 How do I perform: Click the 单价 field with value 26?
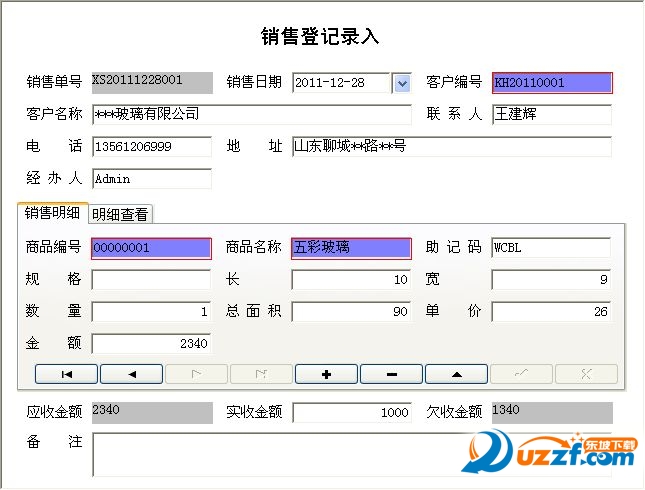pos(551,312)
